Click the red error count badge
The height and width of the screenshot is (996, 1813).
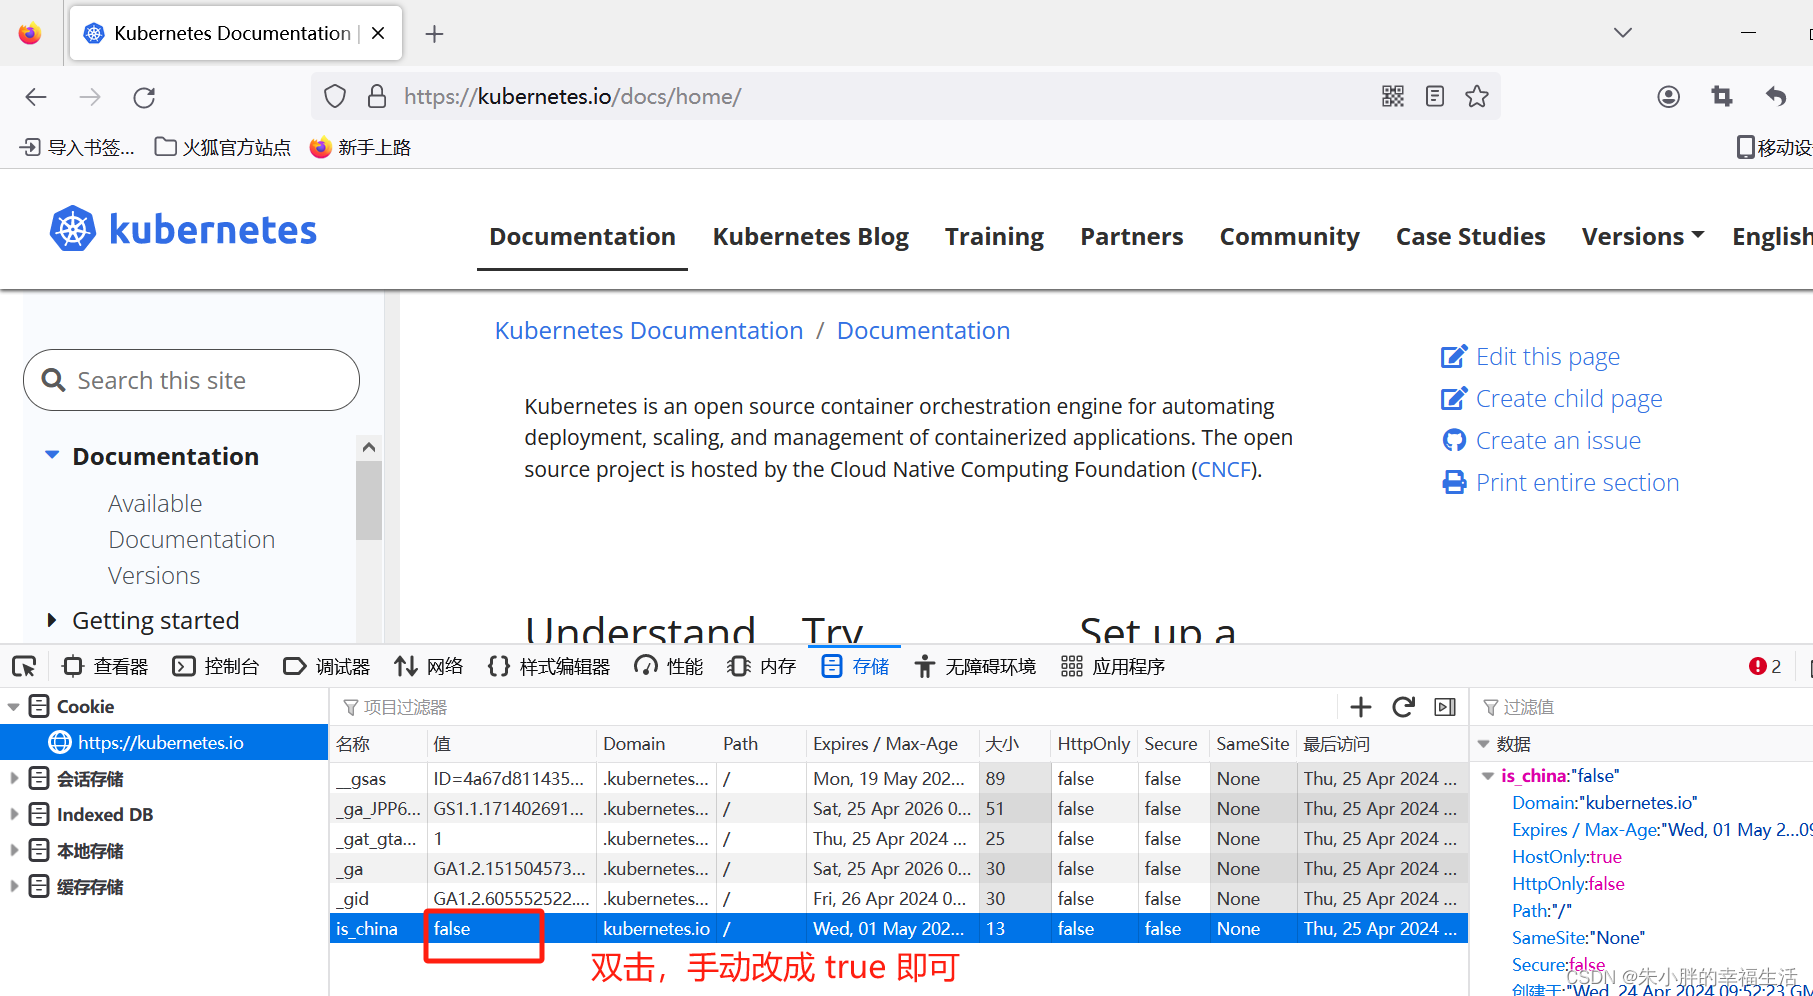coord(1765,666)
